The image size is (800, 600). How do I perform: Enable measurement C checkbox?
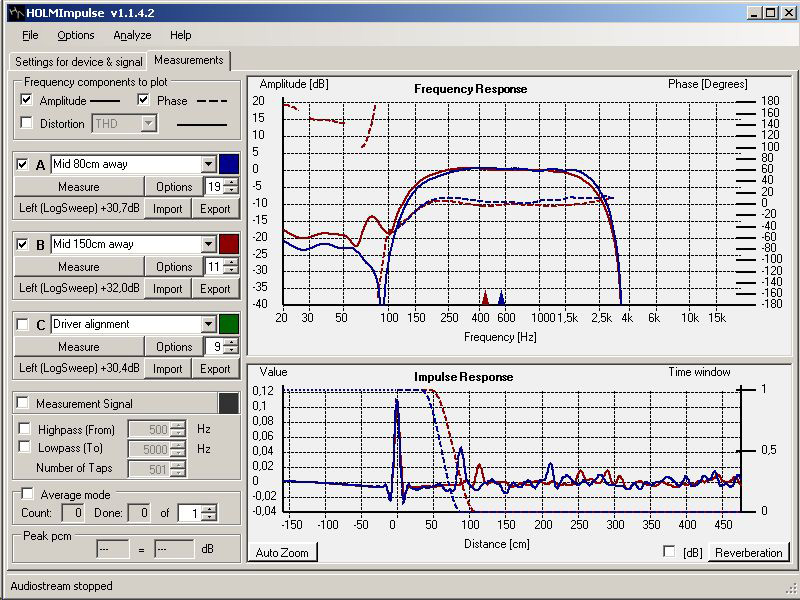point(22,324)
